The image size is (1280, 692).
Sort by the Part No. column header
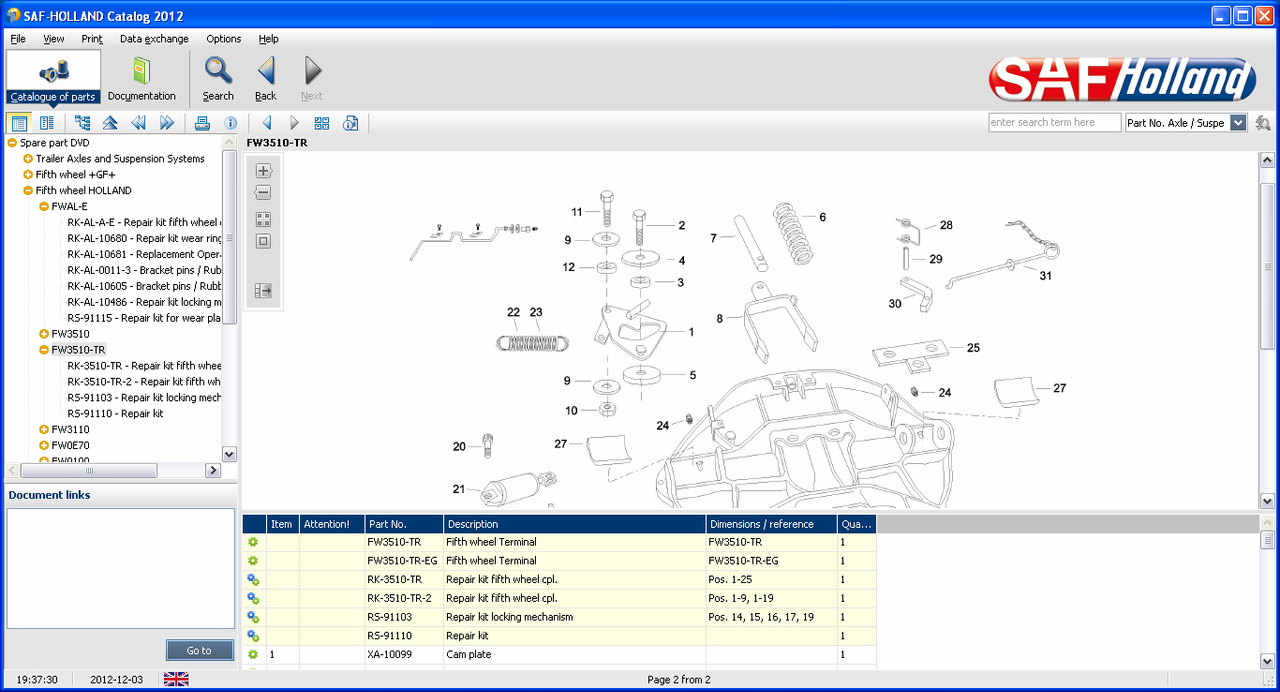(404, 524)
